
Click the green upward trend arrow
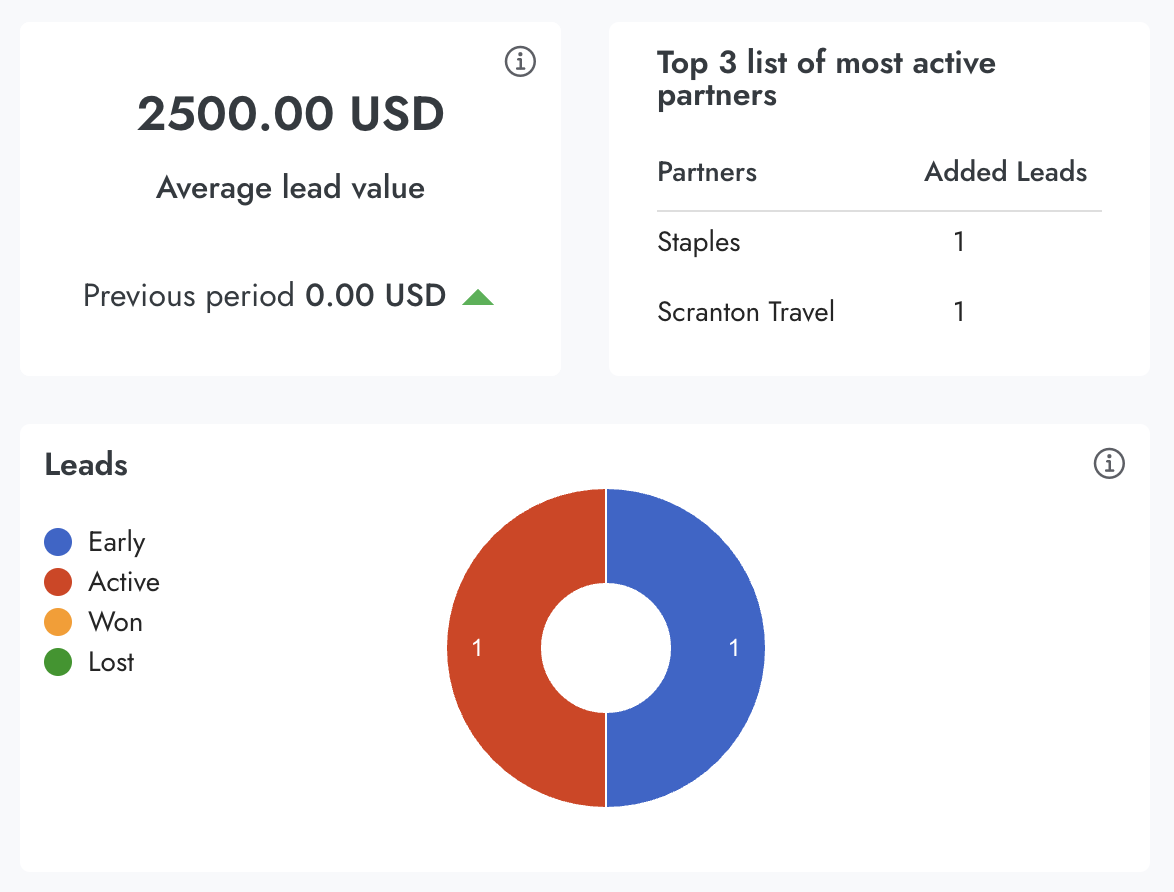(478, 296)
